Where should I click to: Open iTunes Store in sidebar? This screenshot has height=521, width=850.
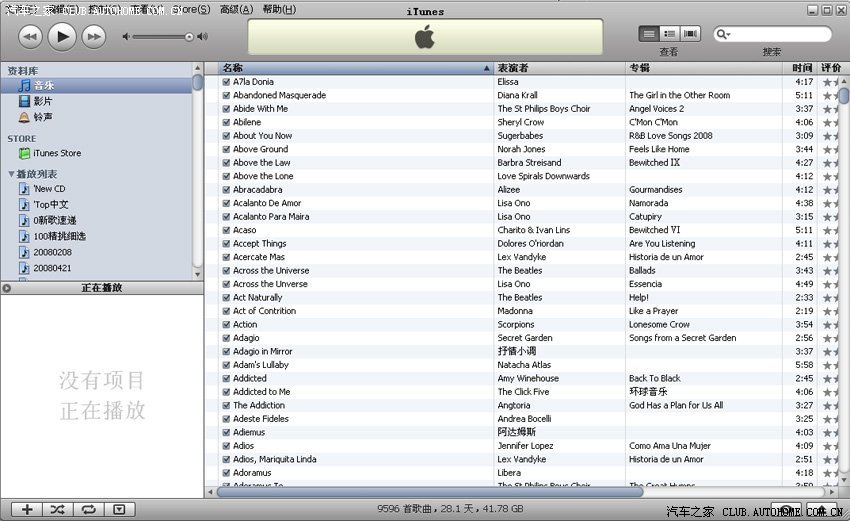(x=57, y=153)
